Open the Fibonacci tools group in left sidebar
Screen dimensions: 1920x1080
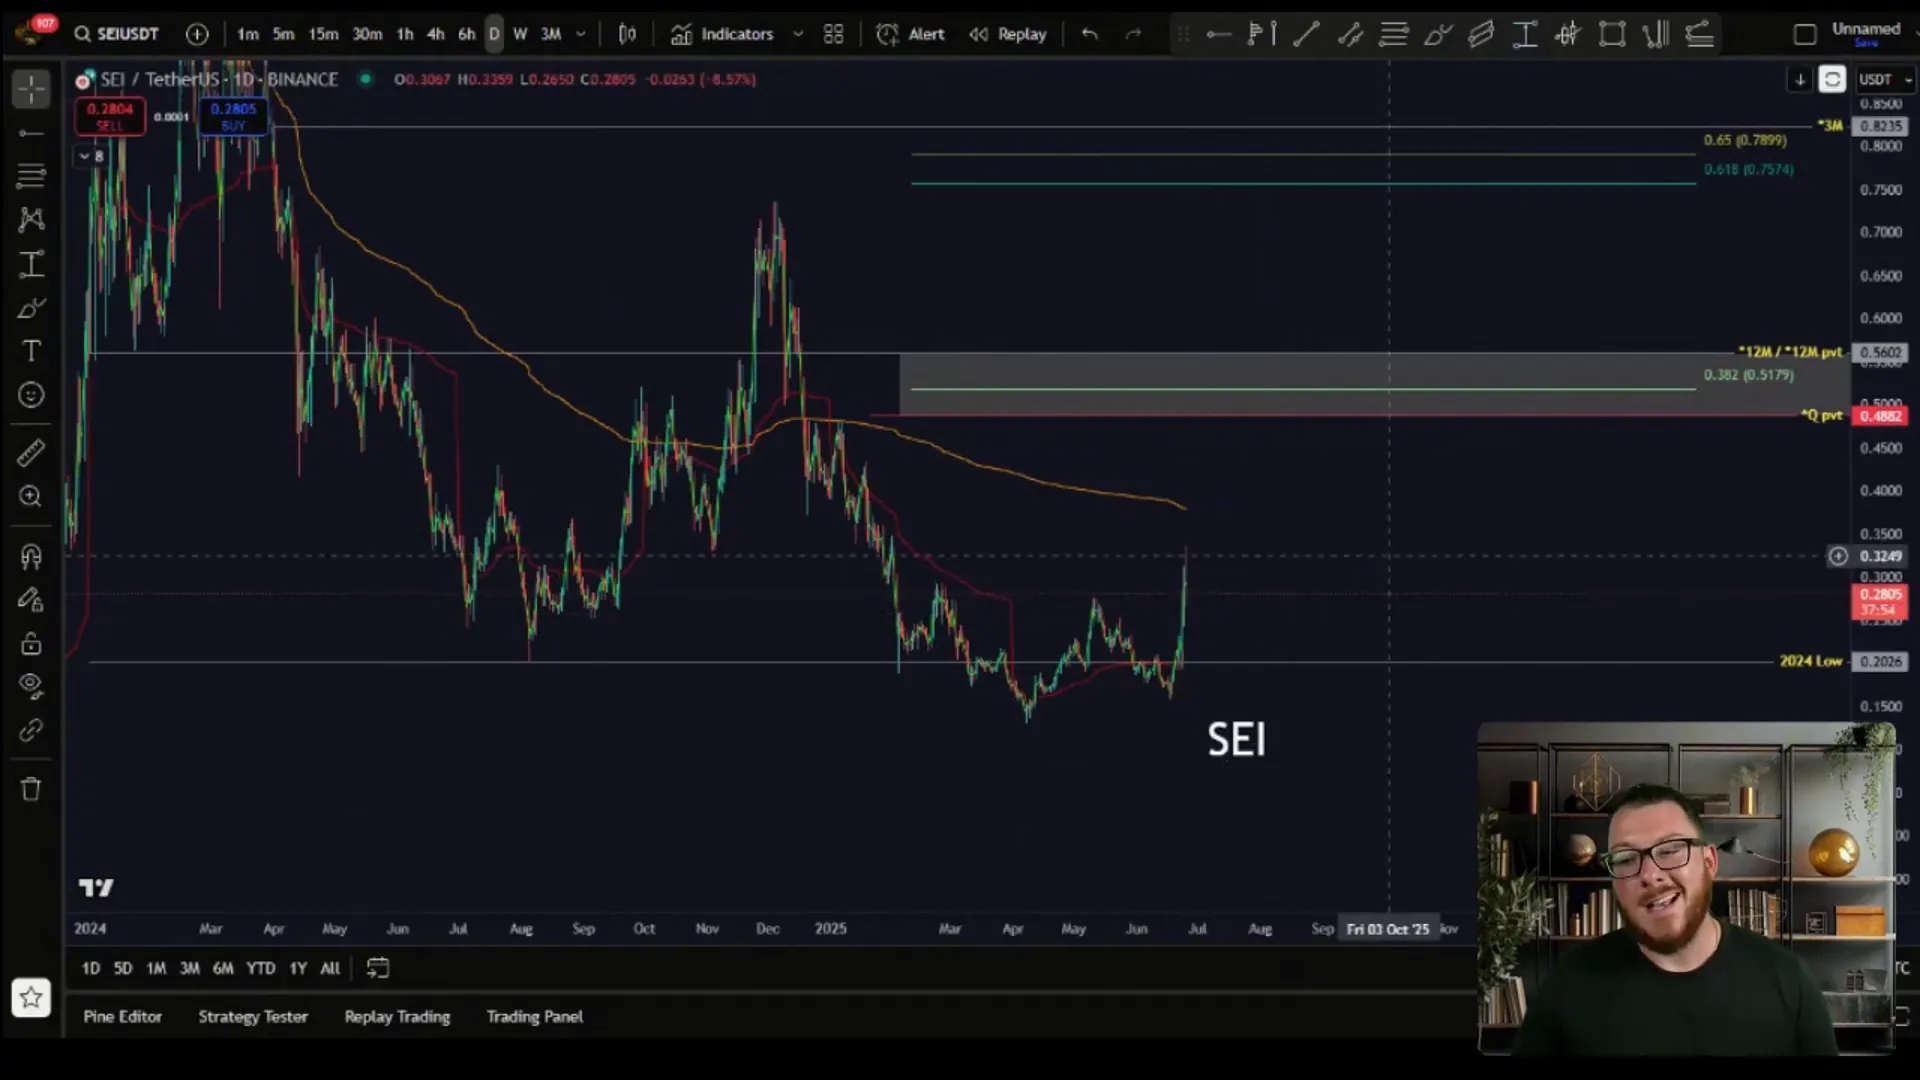pyautogui.click(x=31, y=176)
